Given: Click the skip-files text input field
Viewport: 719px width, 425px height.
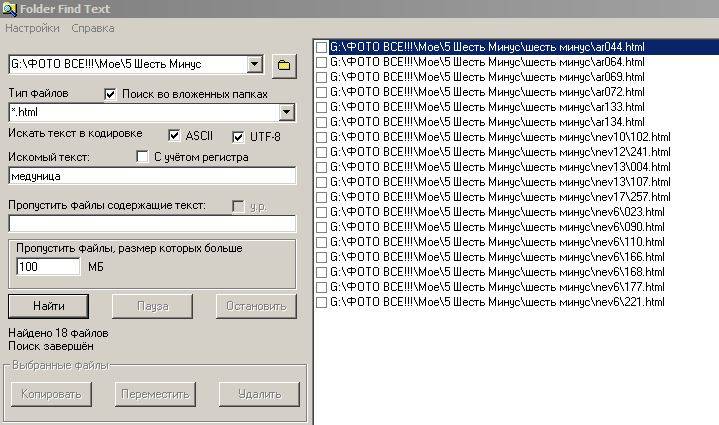Looking at the screenshot, I should (x=152, y=224).
